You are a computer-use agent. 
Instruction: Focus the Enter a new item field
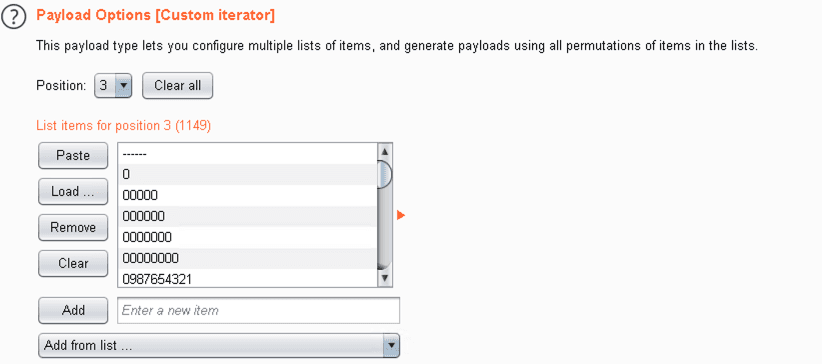(258, 311)
